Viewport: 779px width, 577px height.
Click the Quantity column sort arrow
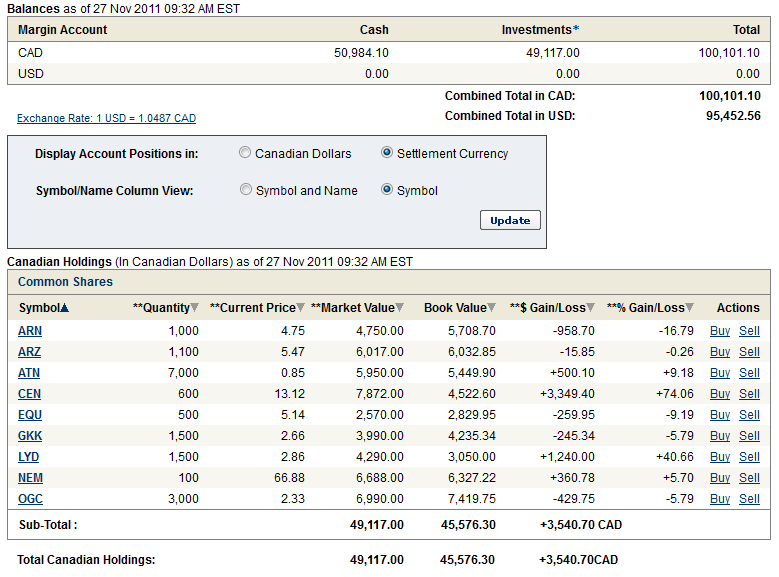[x=195, y=308]
